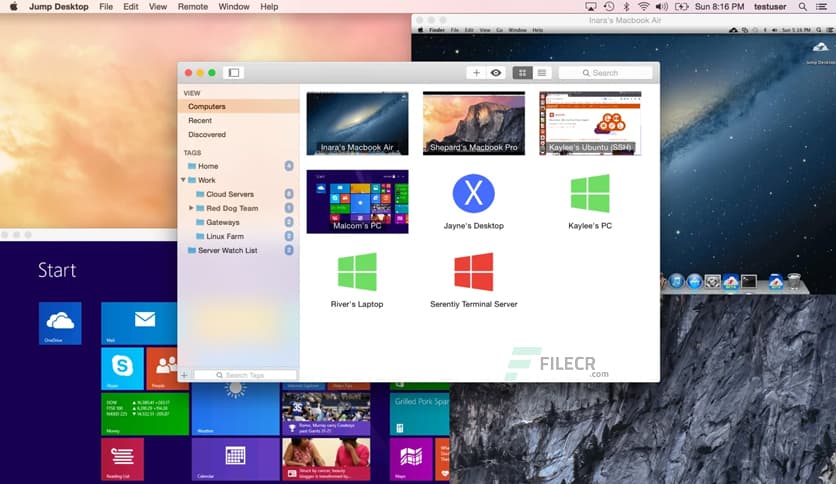This screenshot has height=484, width=836.
Task: Click Terminal icon in remote Mac dock
Action: click(x=749, y=280)
